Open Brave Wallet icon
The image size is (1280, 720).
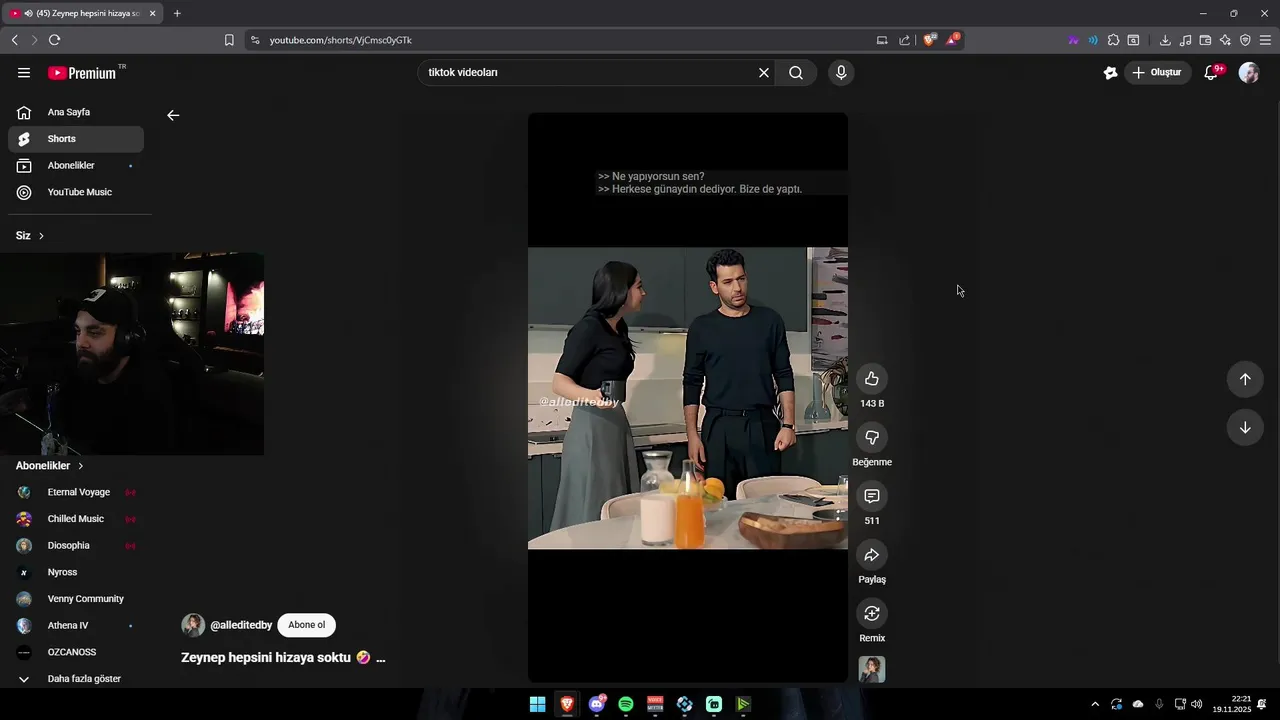(x=1205, y=40)
